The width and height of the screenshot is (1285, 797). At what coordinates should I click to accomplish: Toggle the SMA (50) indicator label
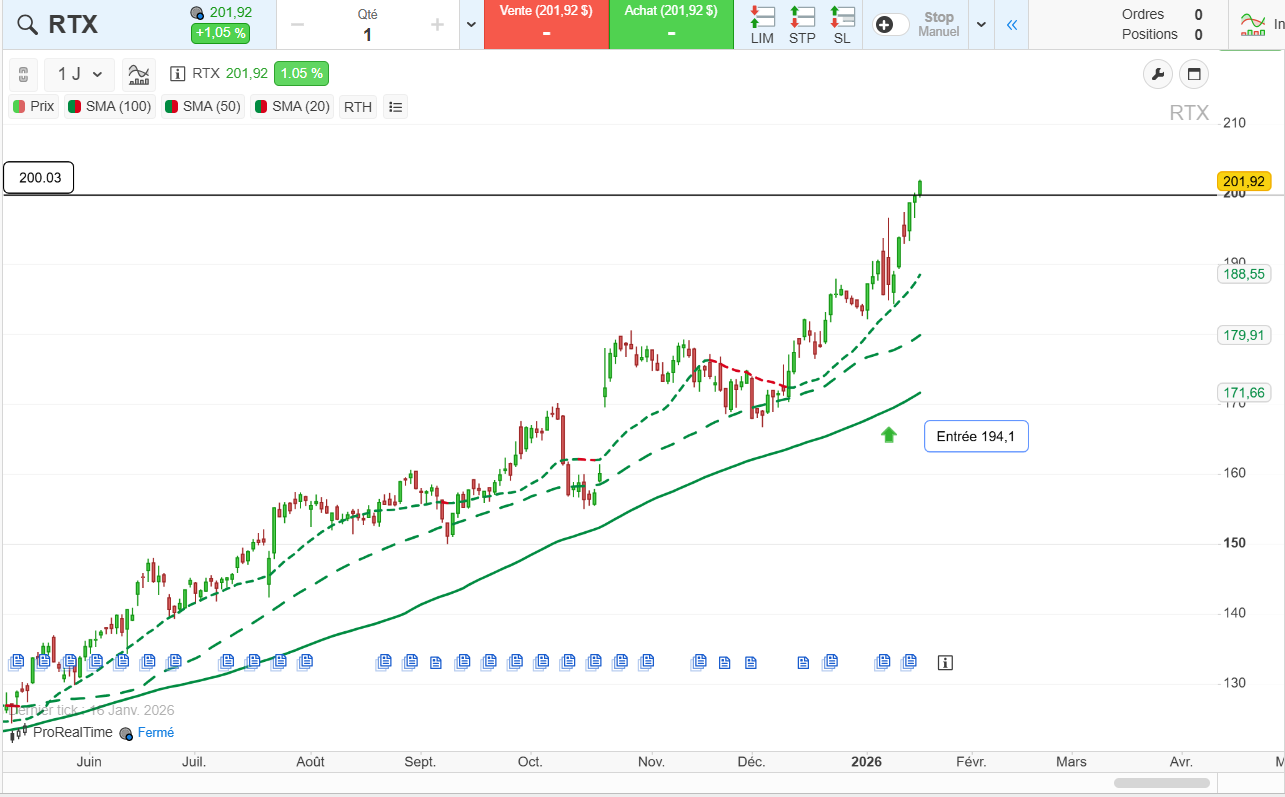pos(203,106)
